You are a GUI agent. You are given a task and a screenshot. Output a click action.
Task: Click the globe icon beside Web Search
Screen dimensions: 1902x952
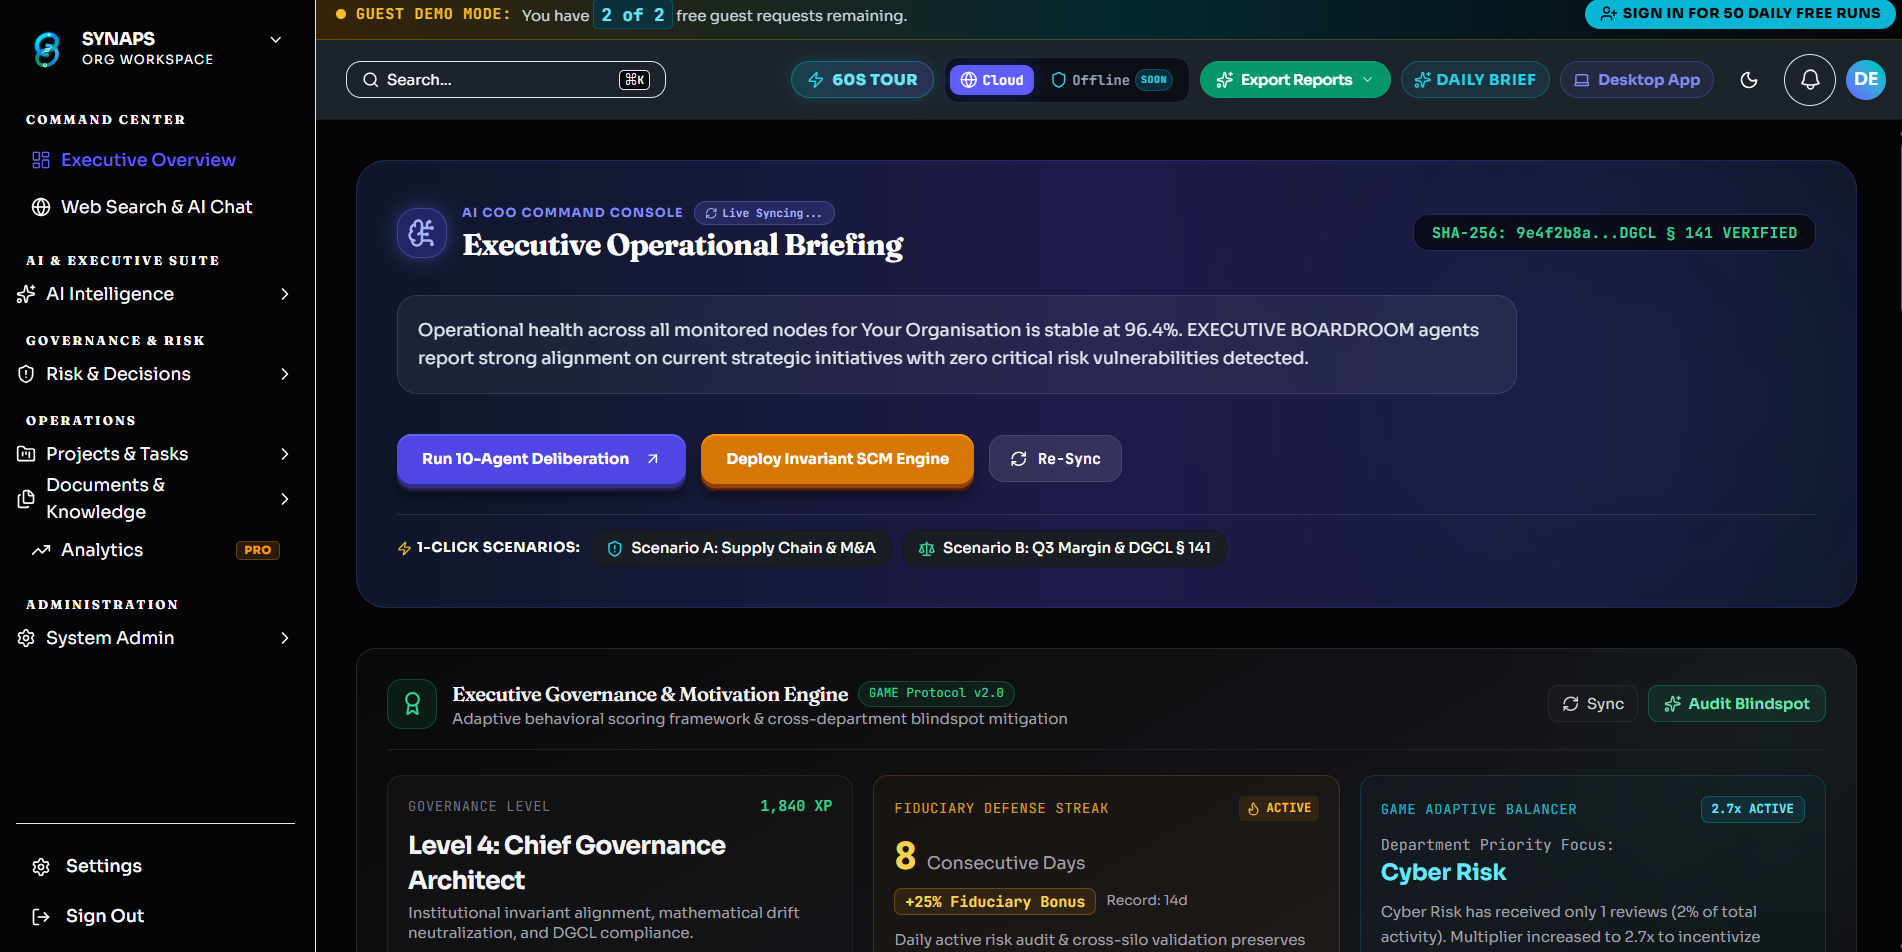click(41, 207)
